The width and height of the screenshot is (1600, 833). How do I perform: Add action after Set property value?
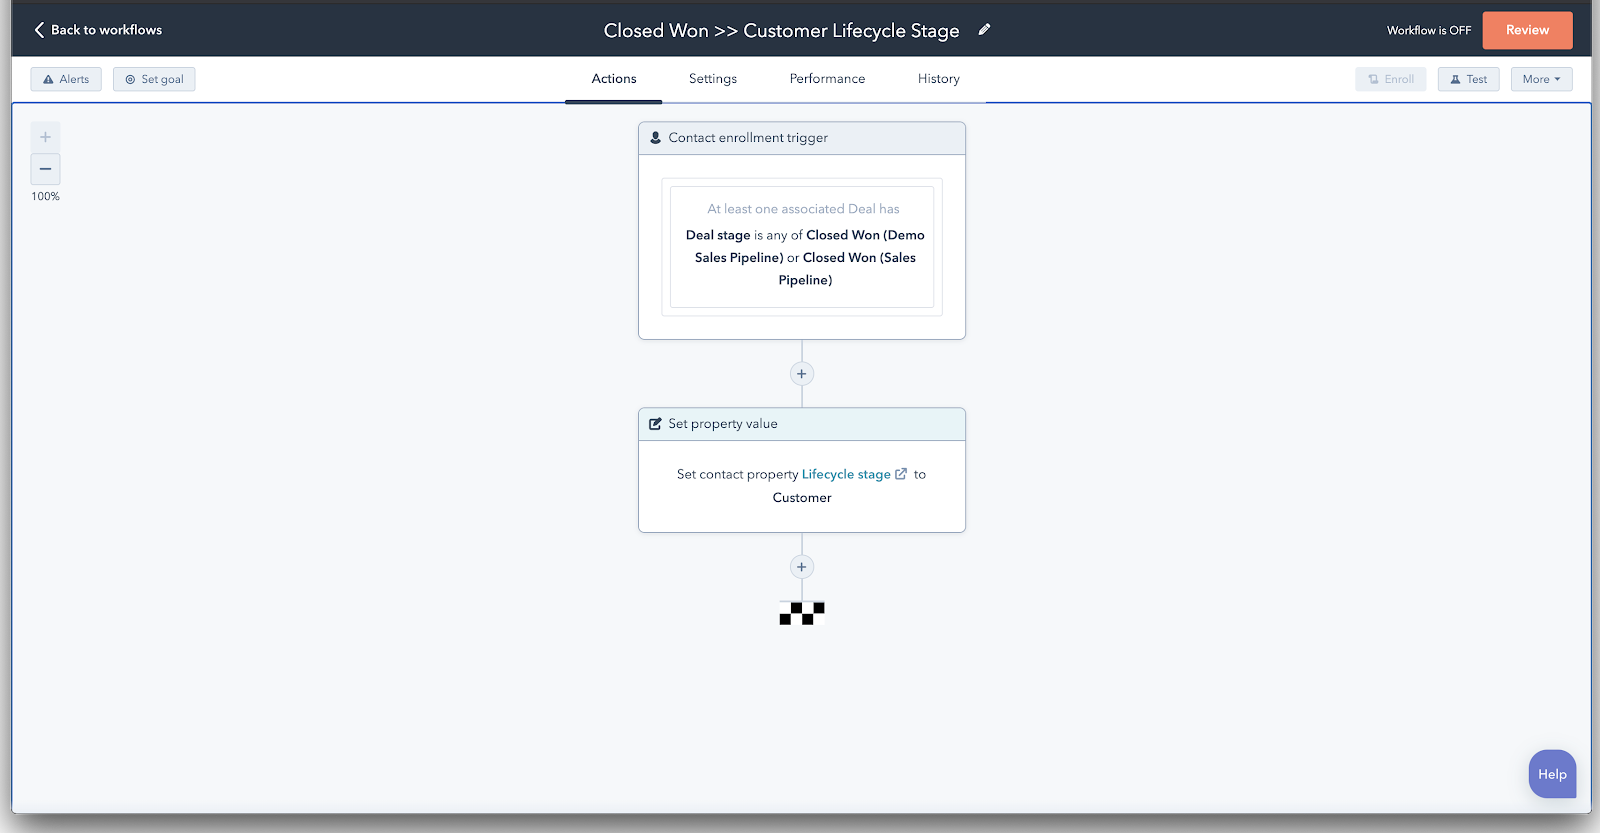pos(801,567)
